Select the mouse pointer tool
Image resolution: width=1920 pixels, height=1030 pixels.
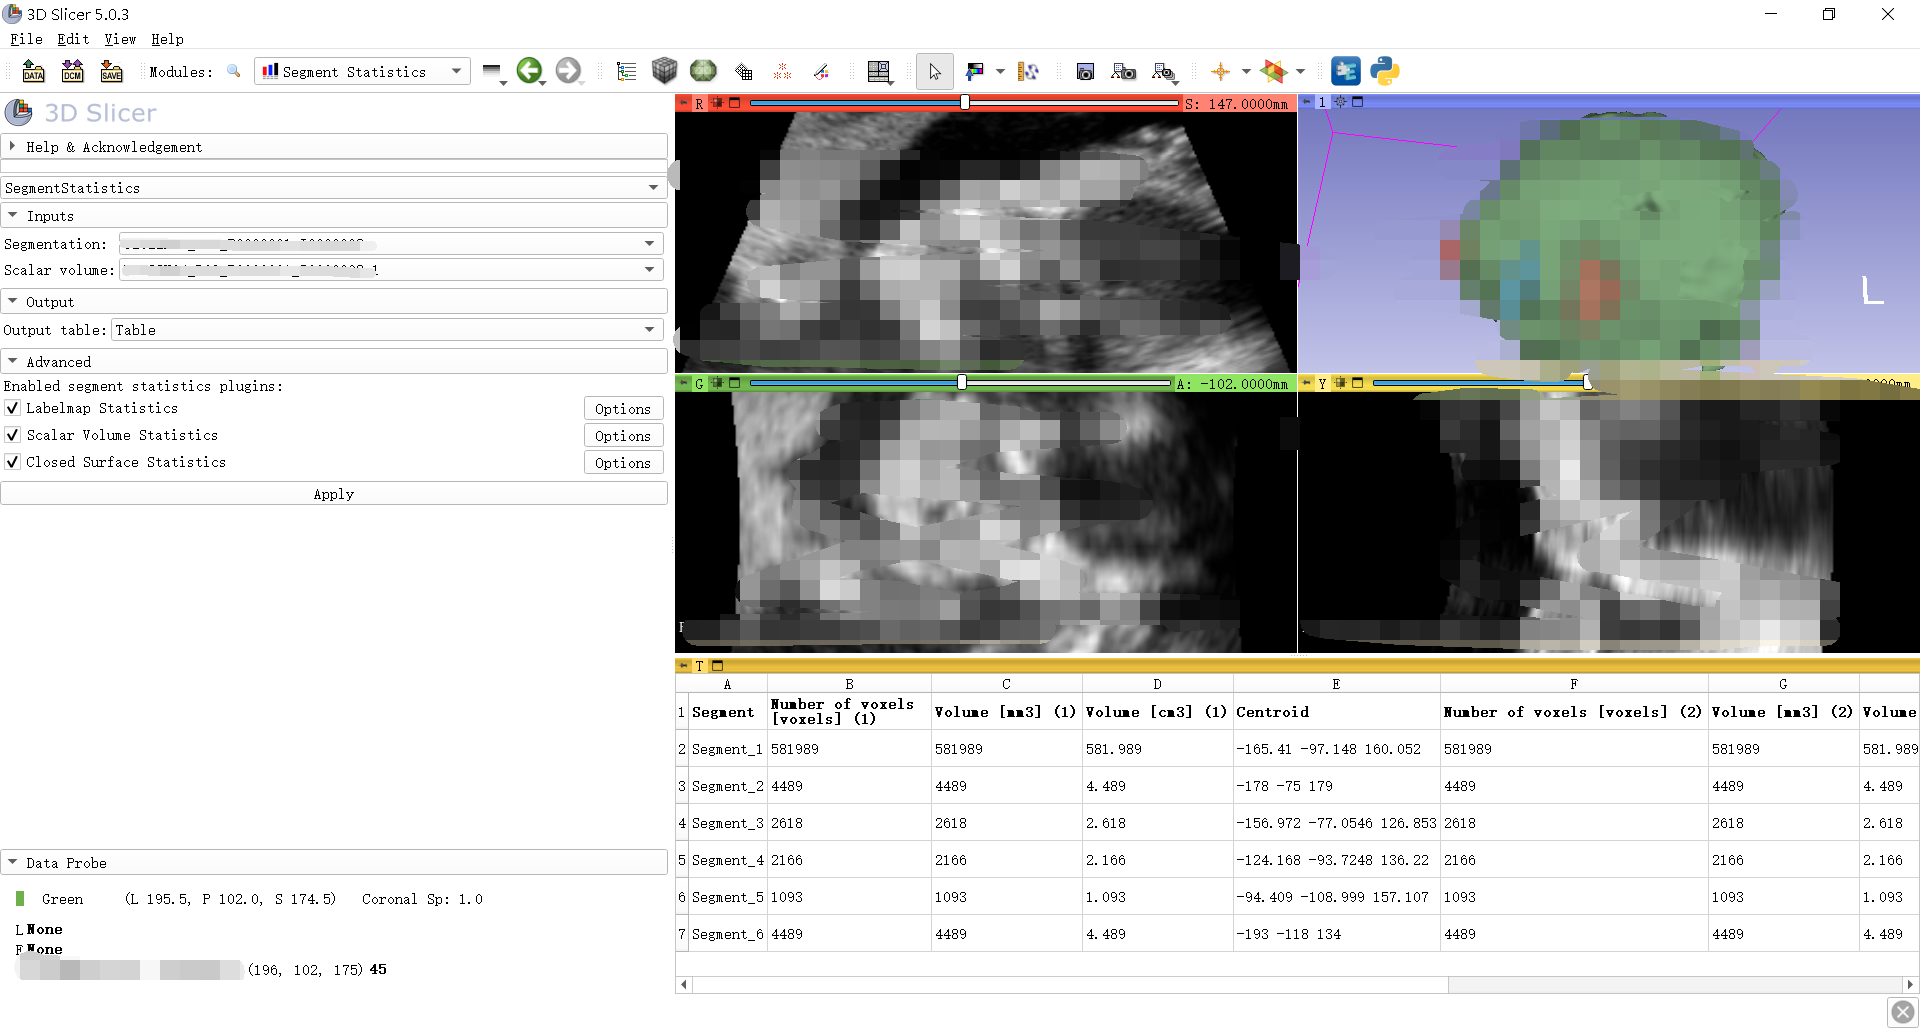935,71
